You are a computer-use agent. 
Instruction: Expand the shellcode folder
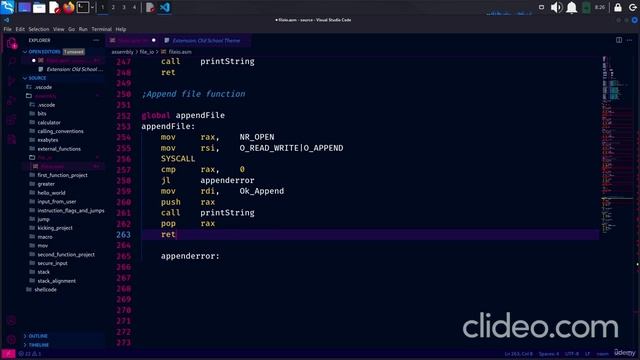[45, 289]
